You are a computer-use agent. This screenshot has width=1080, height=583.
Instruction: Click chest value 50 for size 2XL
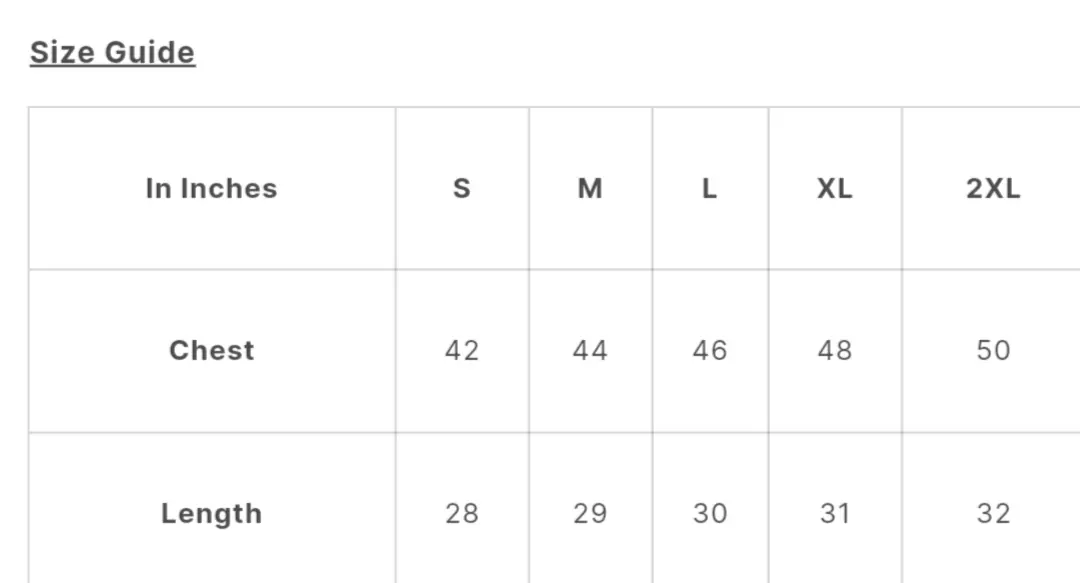(993, 350)
